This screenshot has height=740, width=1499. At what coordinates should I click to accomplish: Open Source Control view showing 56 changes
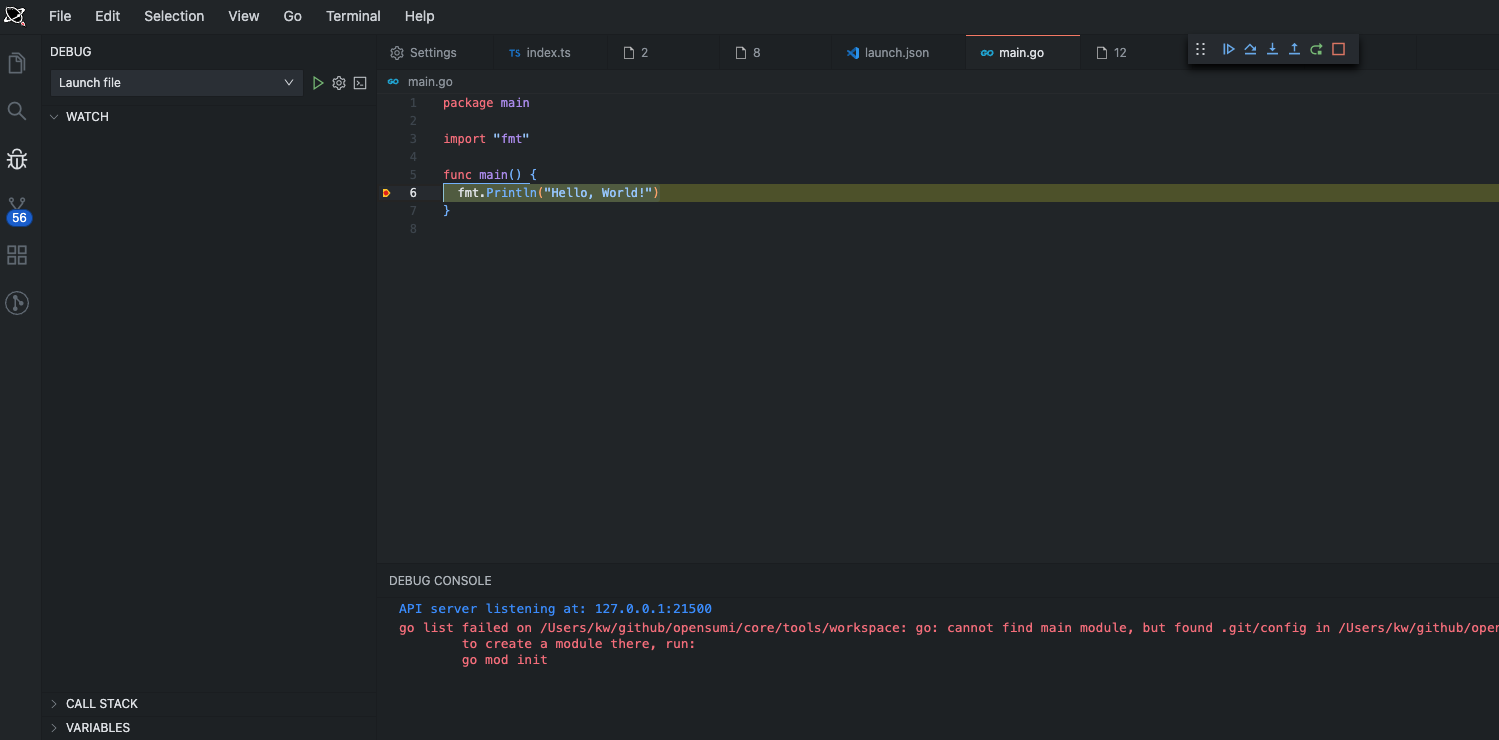16,205
